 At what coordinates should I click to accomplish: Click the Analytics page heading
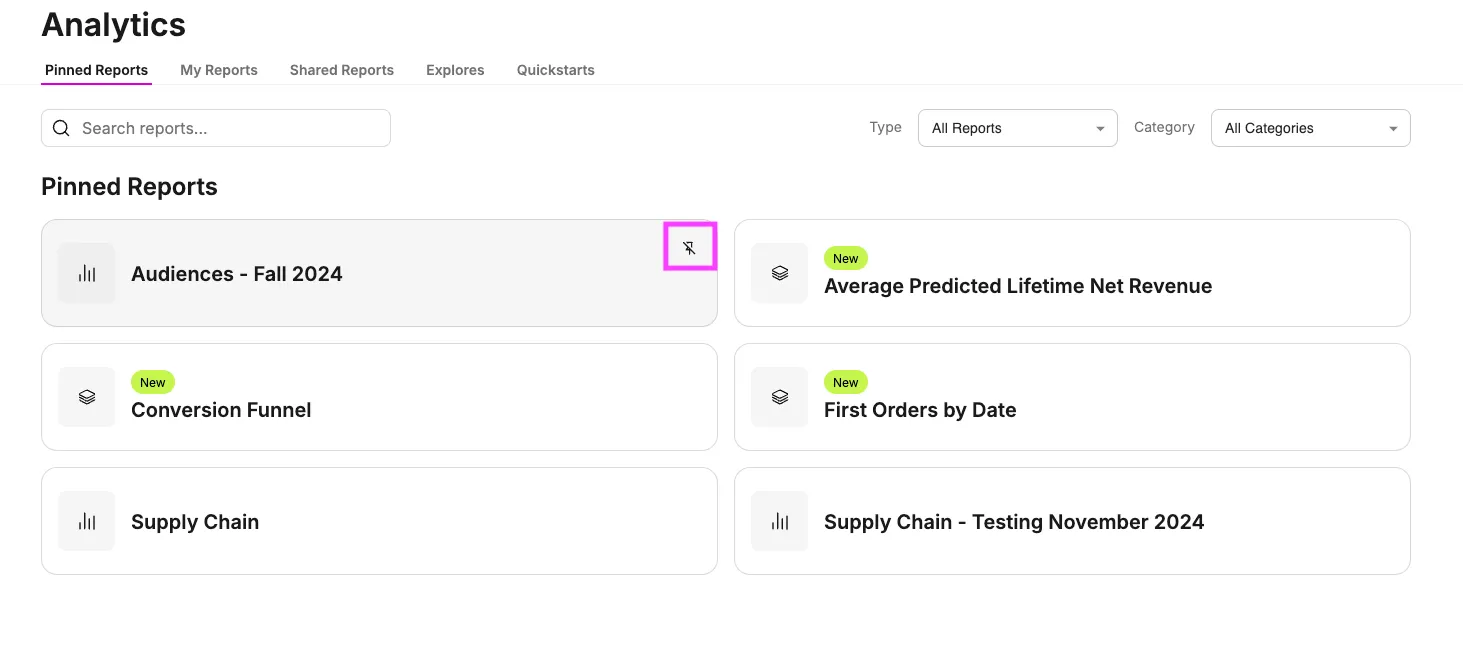[114, 25]
